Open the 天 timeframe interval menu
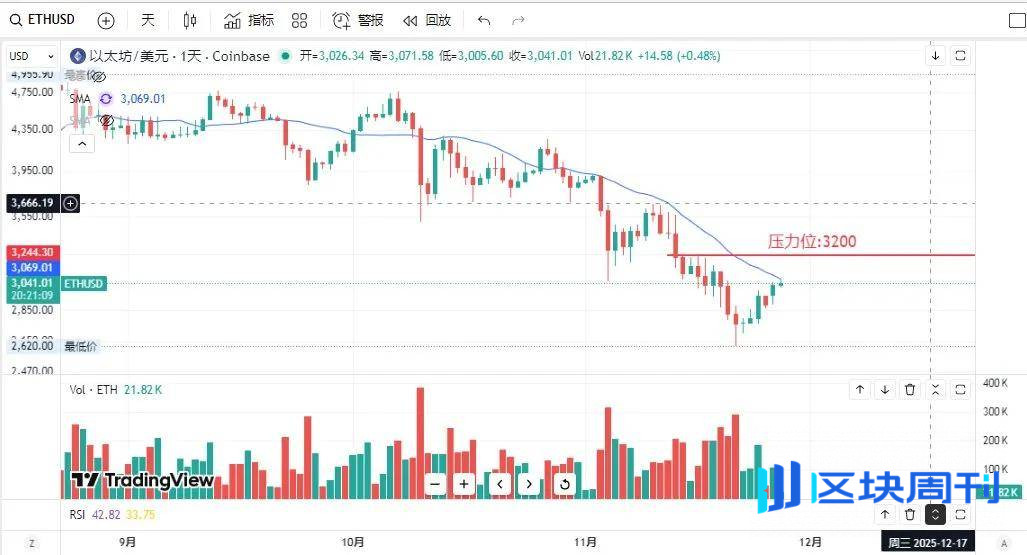The image size is (1027, 555). coord(148,20)
